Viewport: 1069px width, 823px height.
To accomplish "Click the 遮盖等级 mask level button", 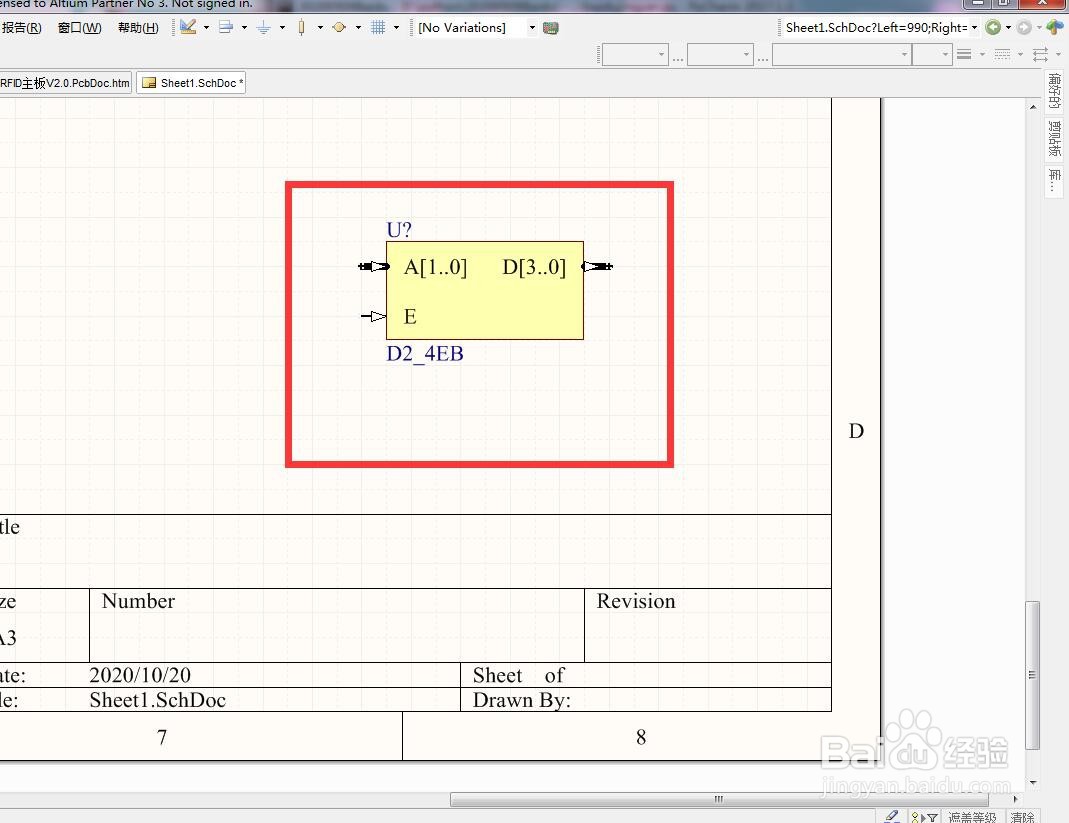I will click(972, 817).
